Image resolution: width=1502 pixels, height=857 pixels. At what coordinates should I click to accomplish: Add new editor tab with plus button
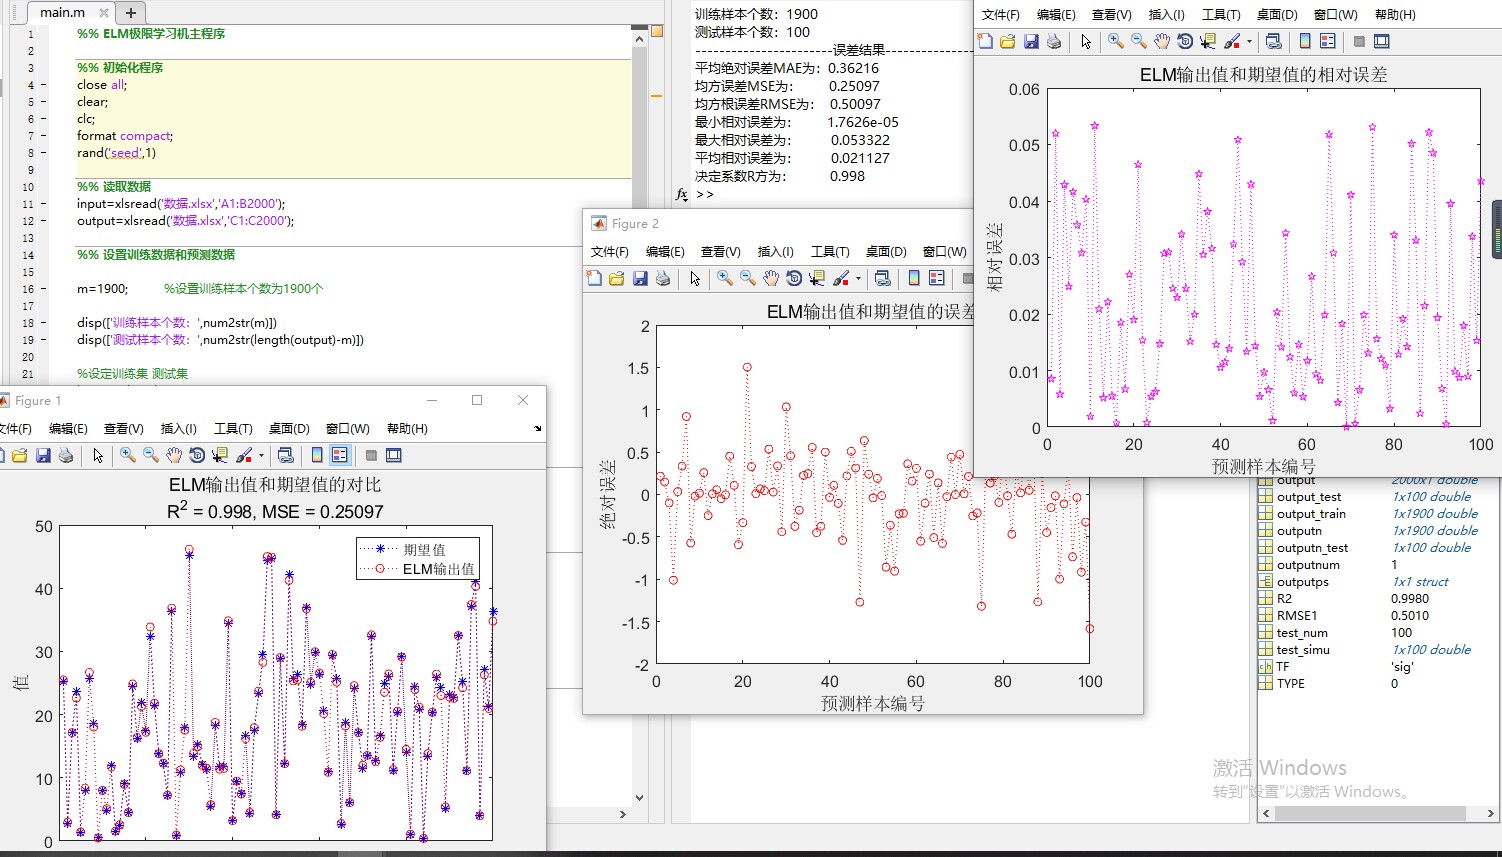[131, 13]
